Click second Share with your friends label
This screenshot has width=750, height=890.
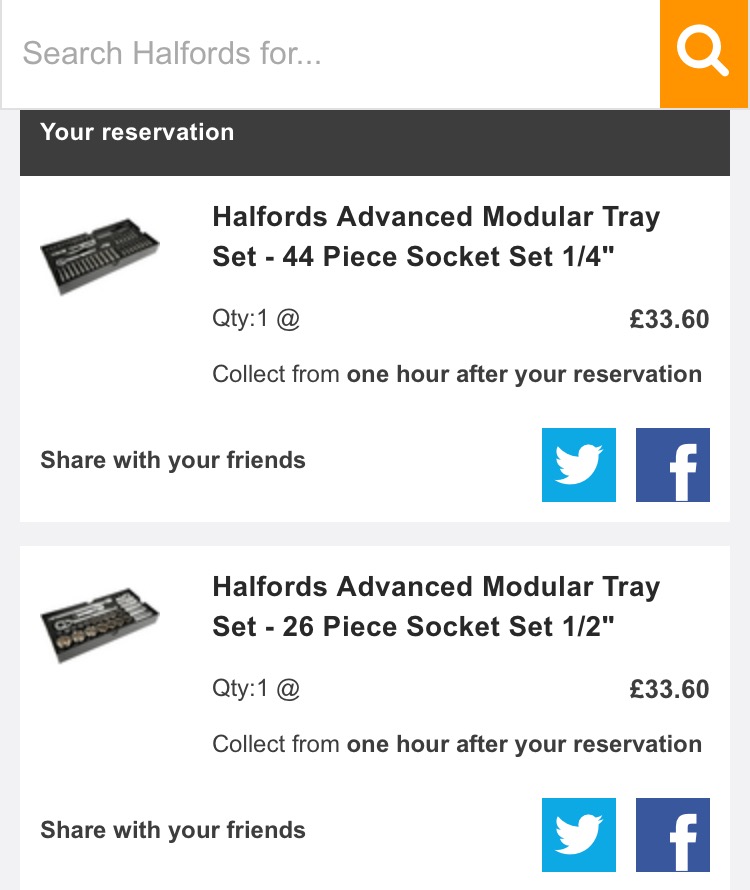173,830
